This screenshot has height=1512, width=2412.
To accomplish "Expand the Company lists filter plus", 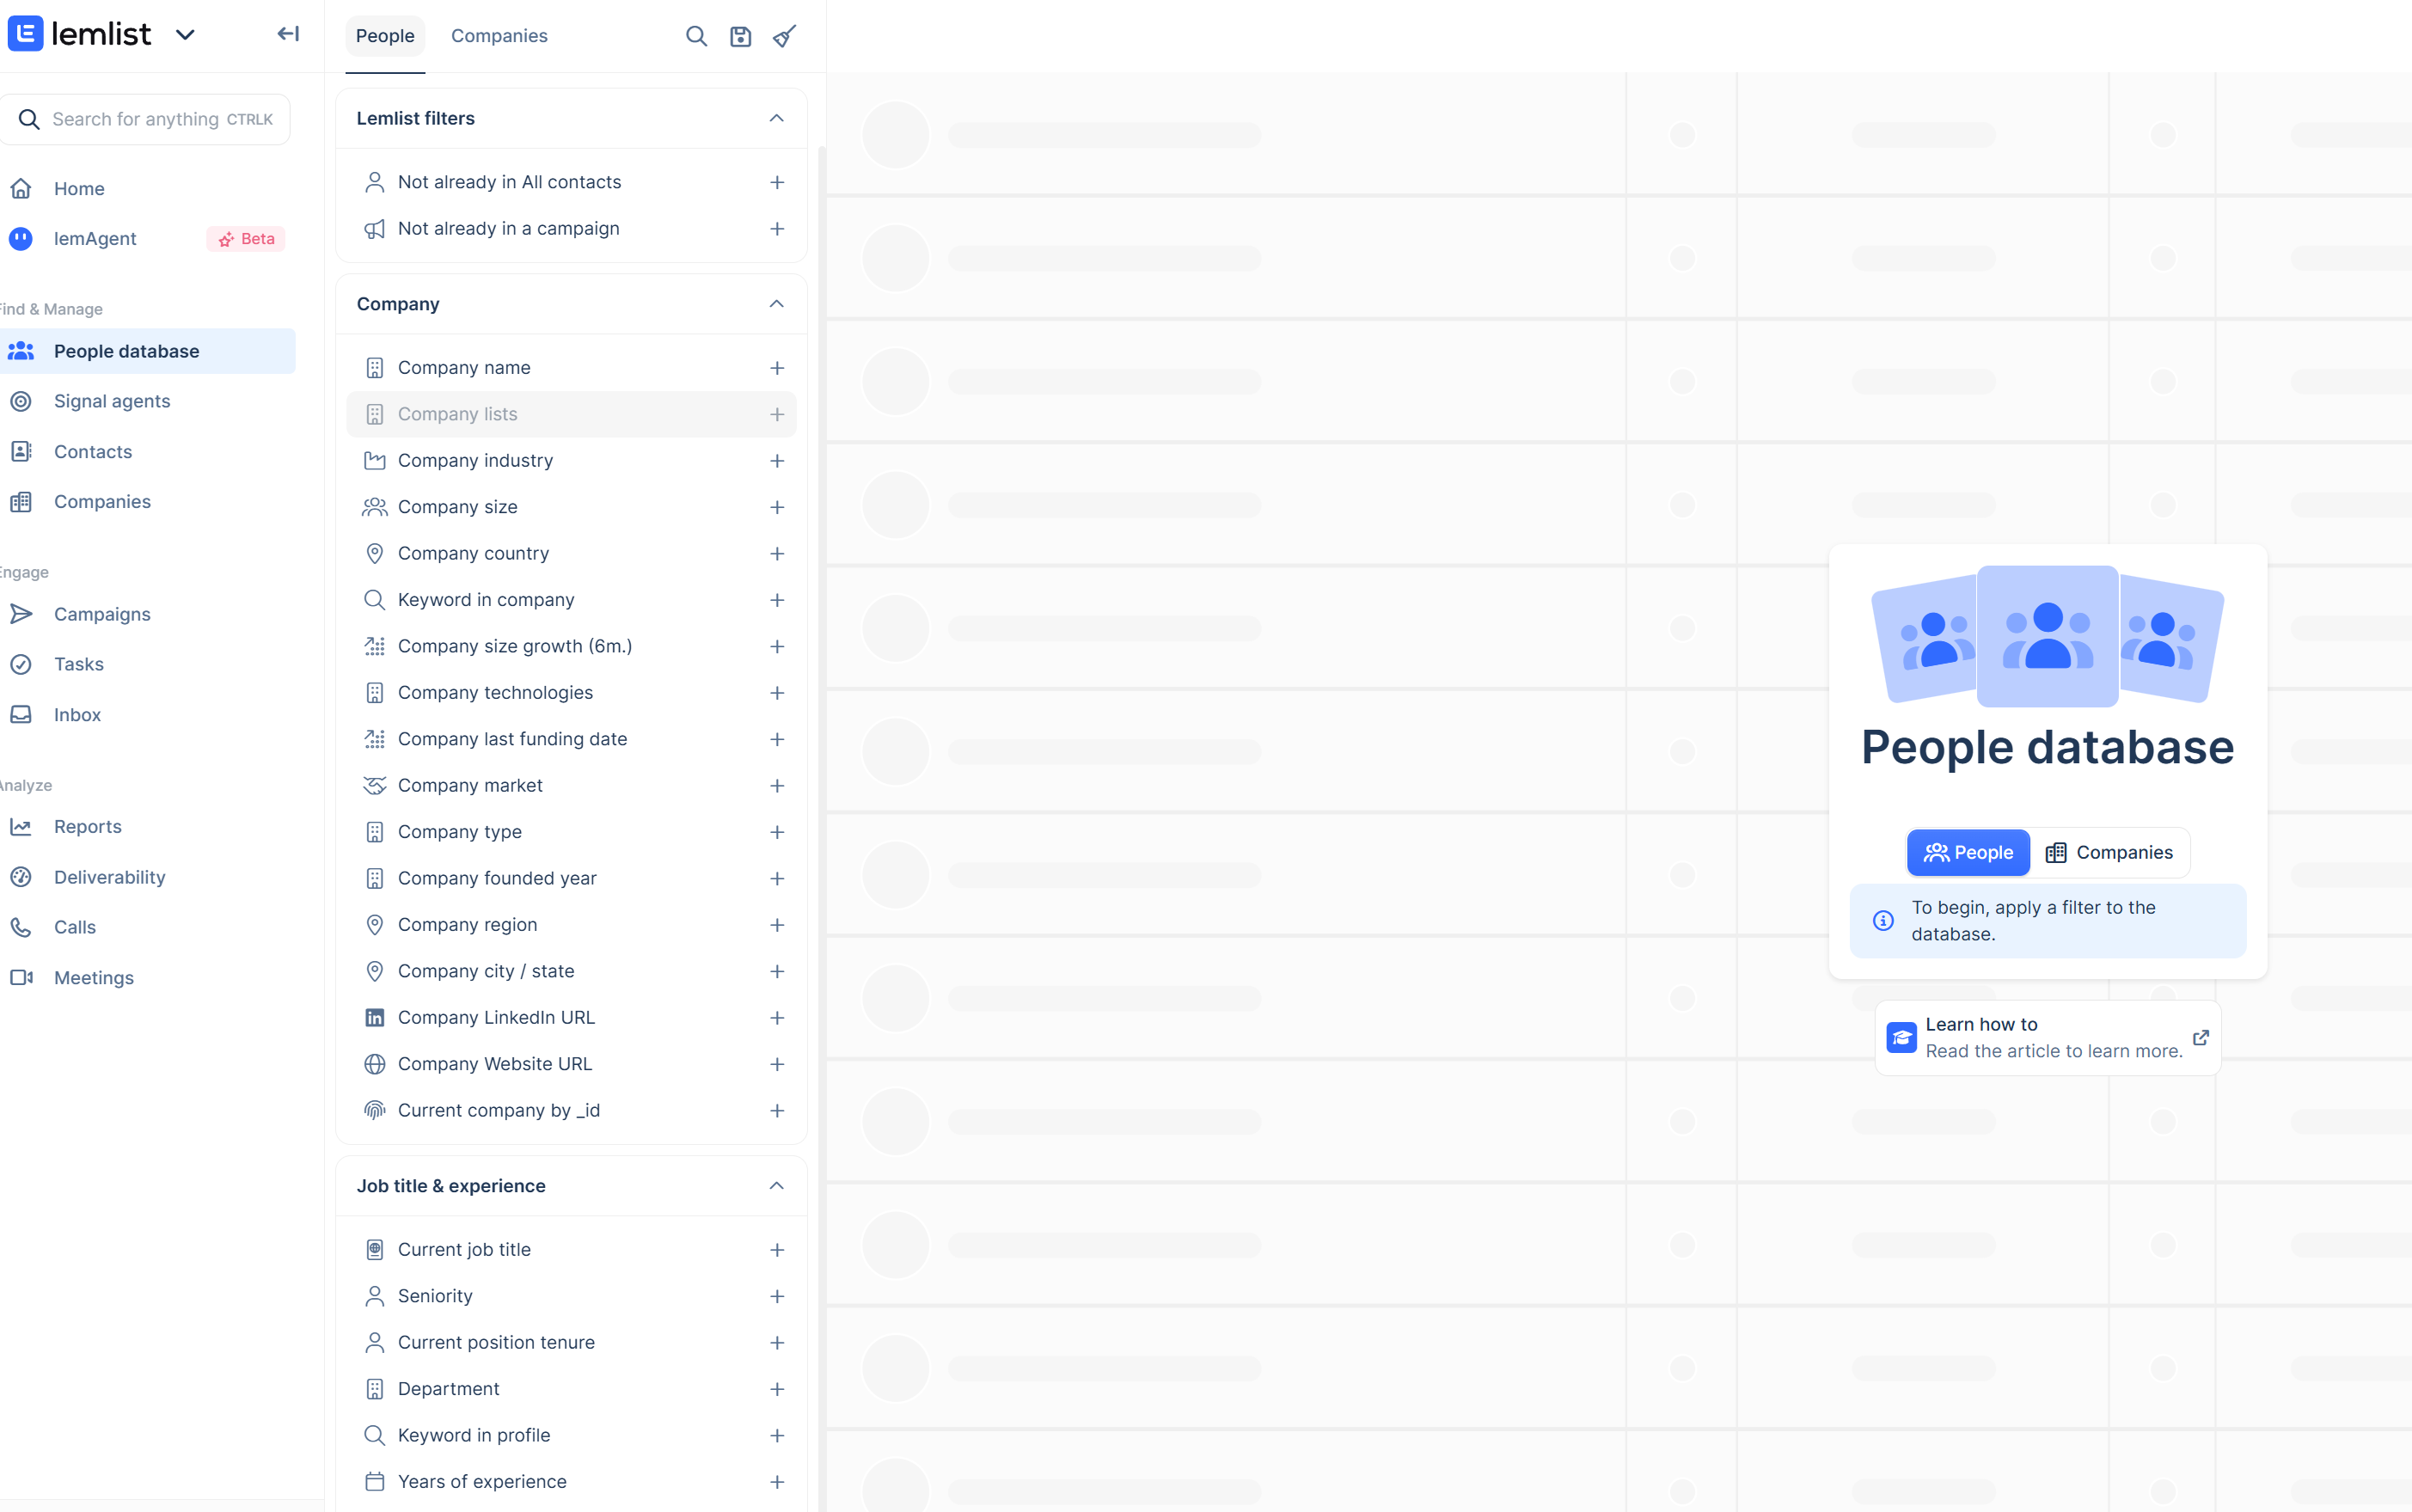I will (777, 414).
